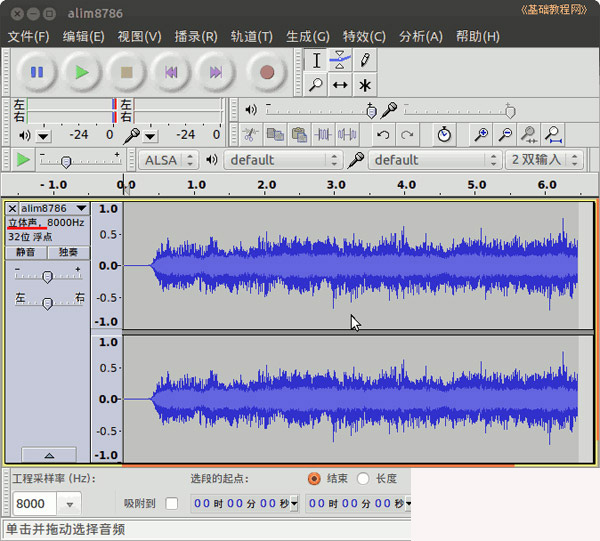Screen dimensions: 600x541
Task: Open the 2 双输入 channels dropdown
Action: [544, 160]
